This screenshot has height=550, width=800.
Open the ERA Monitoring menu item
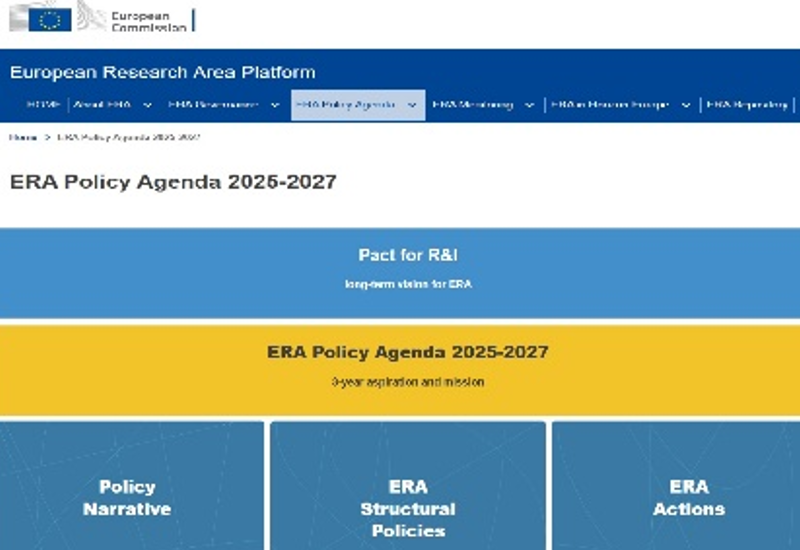(473, 105)
